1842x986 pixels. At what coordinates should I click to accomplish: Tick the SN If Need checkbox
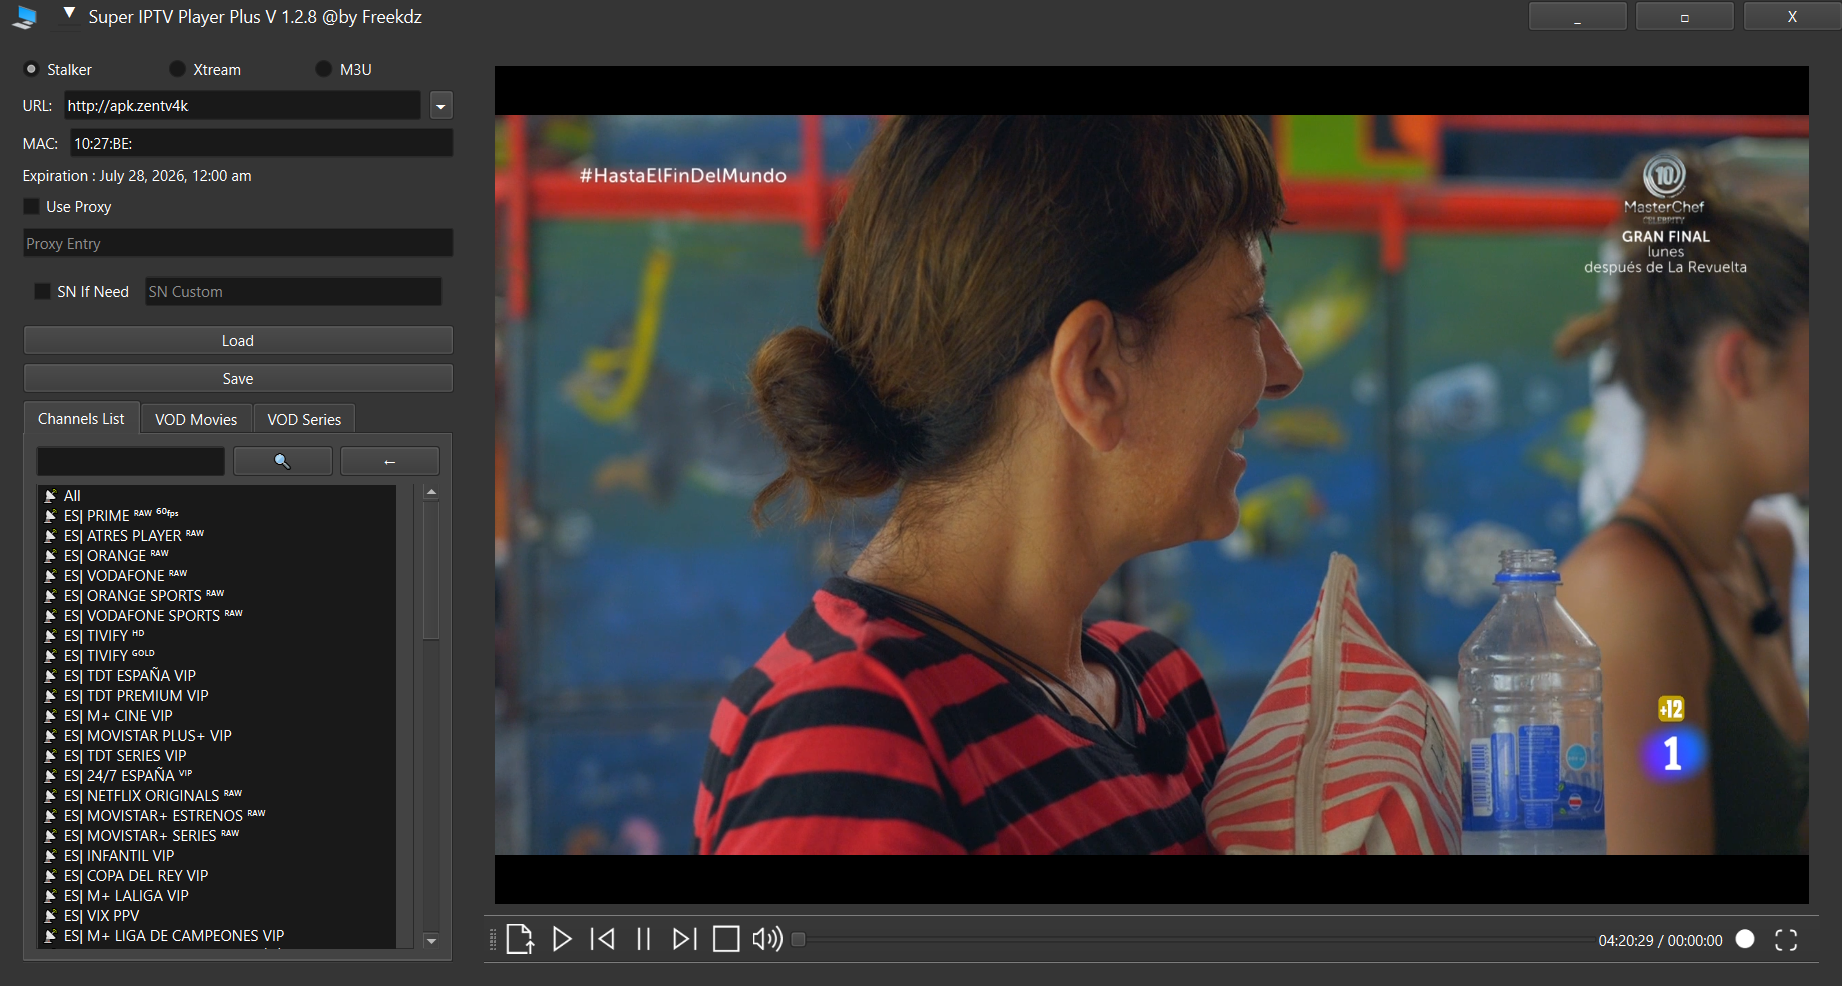click(x=42, y=291)
